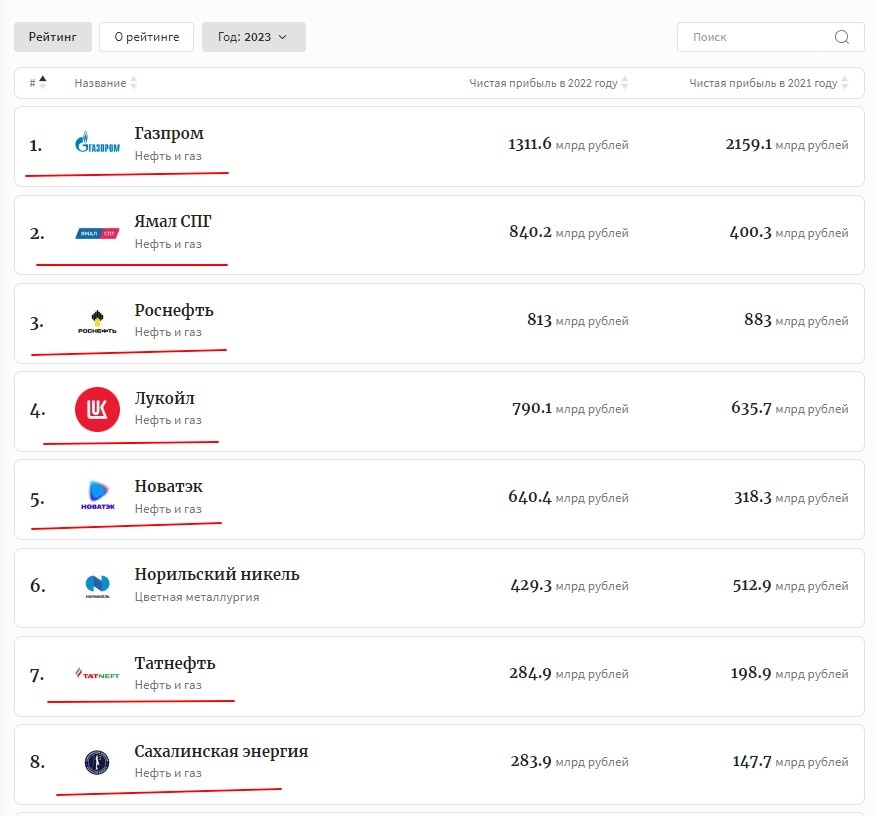Click the Цветная металлургия industry label

(x=197, y=597)
